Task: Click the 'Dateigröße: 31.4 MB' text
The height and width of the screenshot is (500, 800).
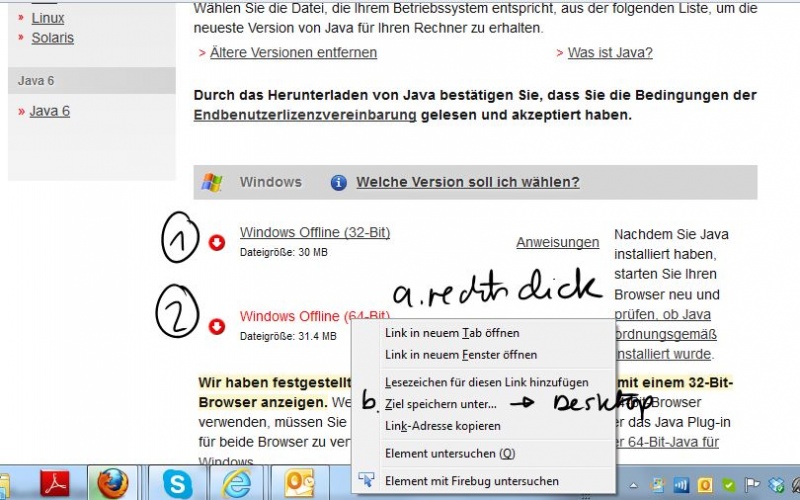Action: tap(288, 336)
